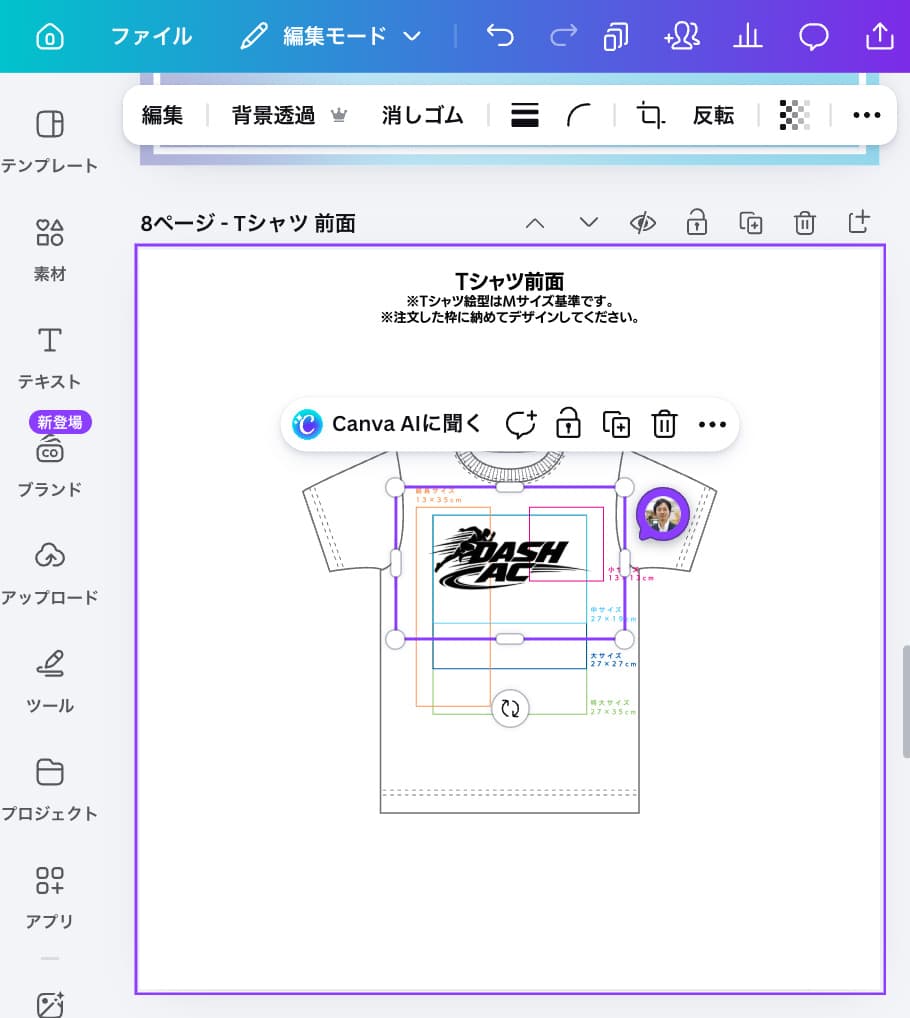The width and height of the screenshot is (910, 1018).
Task: Click page title 8ページ - Tシャツ 前面
Action: click(248, 224)
